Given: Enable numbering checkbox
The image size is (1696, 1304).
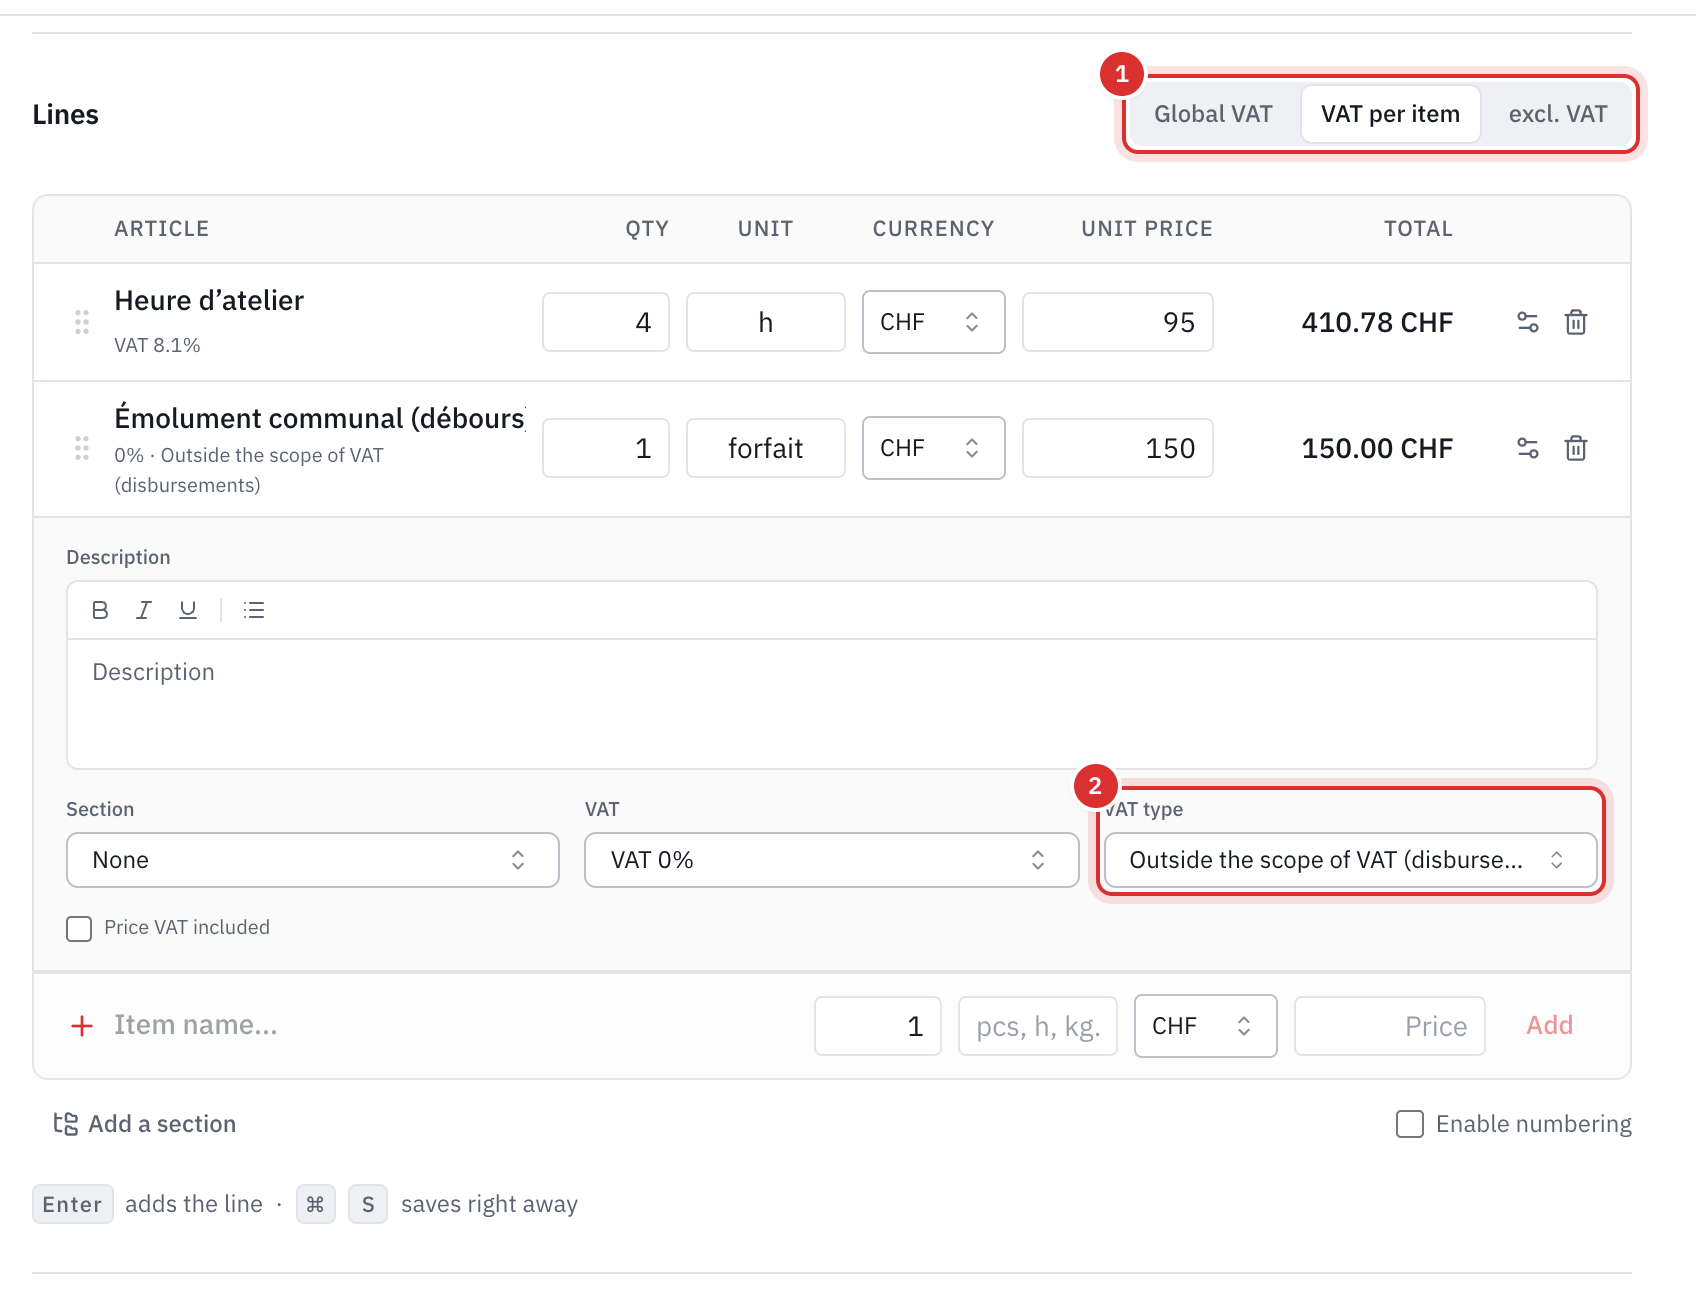Looking at the screenshot, I should (1410, 1124).
